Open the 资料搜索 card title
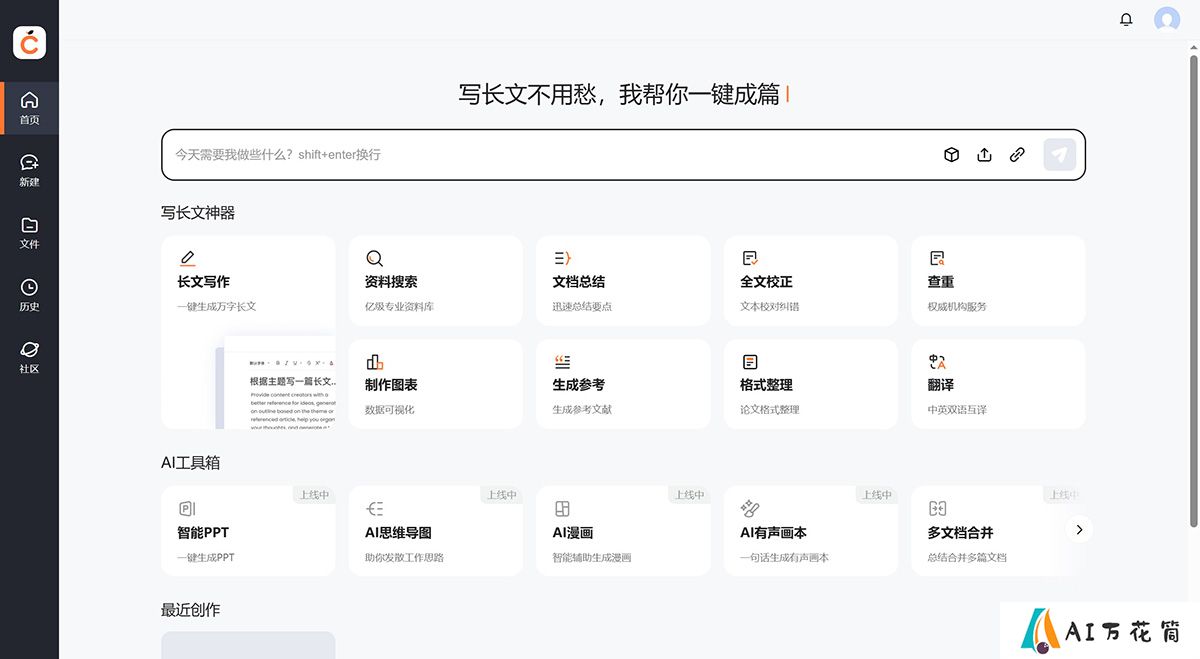The image size is (1200, 659). tap(391, 282)
